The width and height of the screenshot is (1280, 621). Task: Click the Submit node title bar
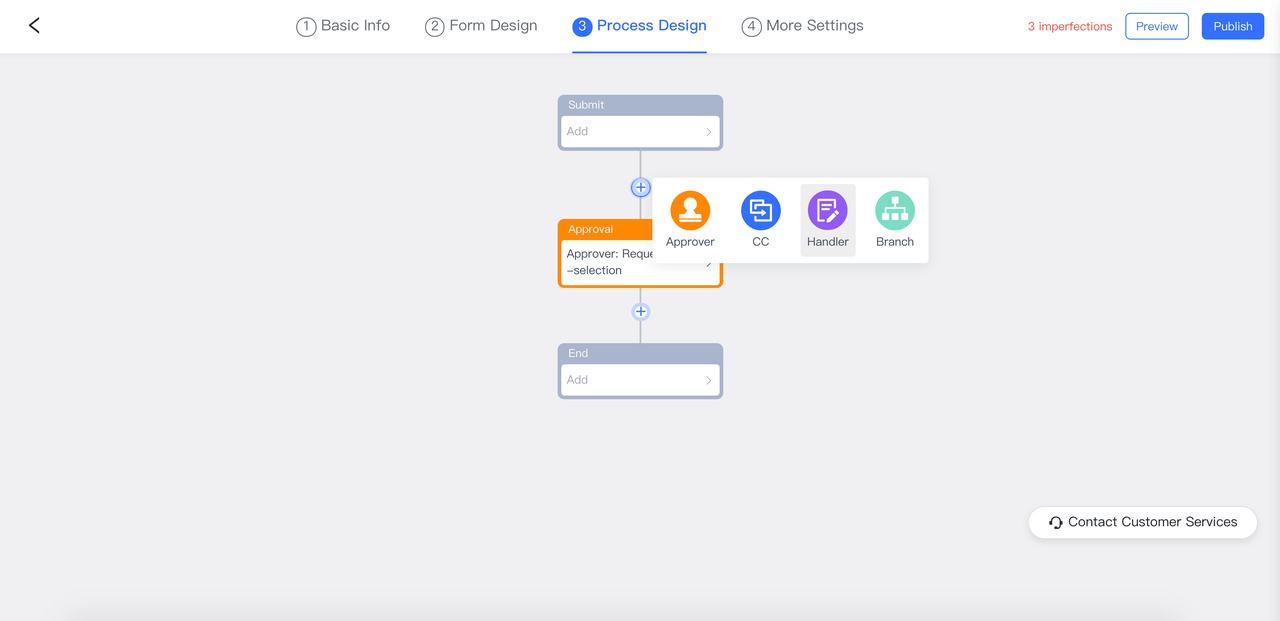(640, 105)
